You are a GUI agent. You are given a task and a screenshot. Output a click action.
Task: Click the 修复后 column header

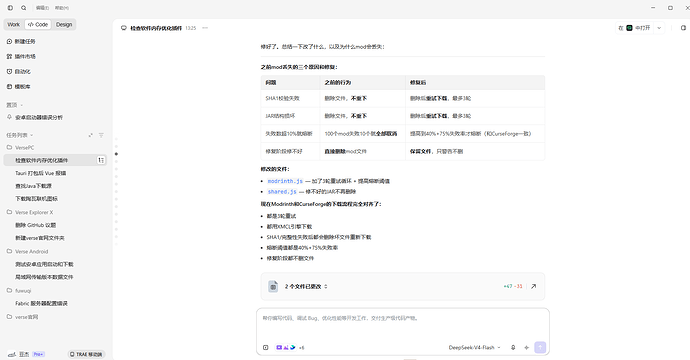point(475,83)
